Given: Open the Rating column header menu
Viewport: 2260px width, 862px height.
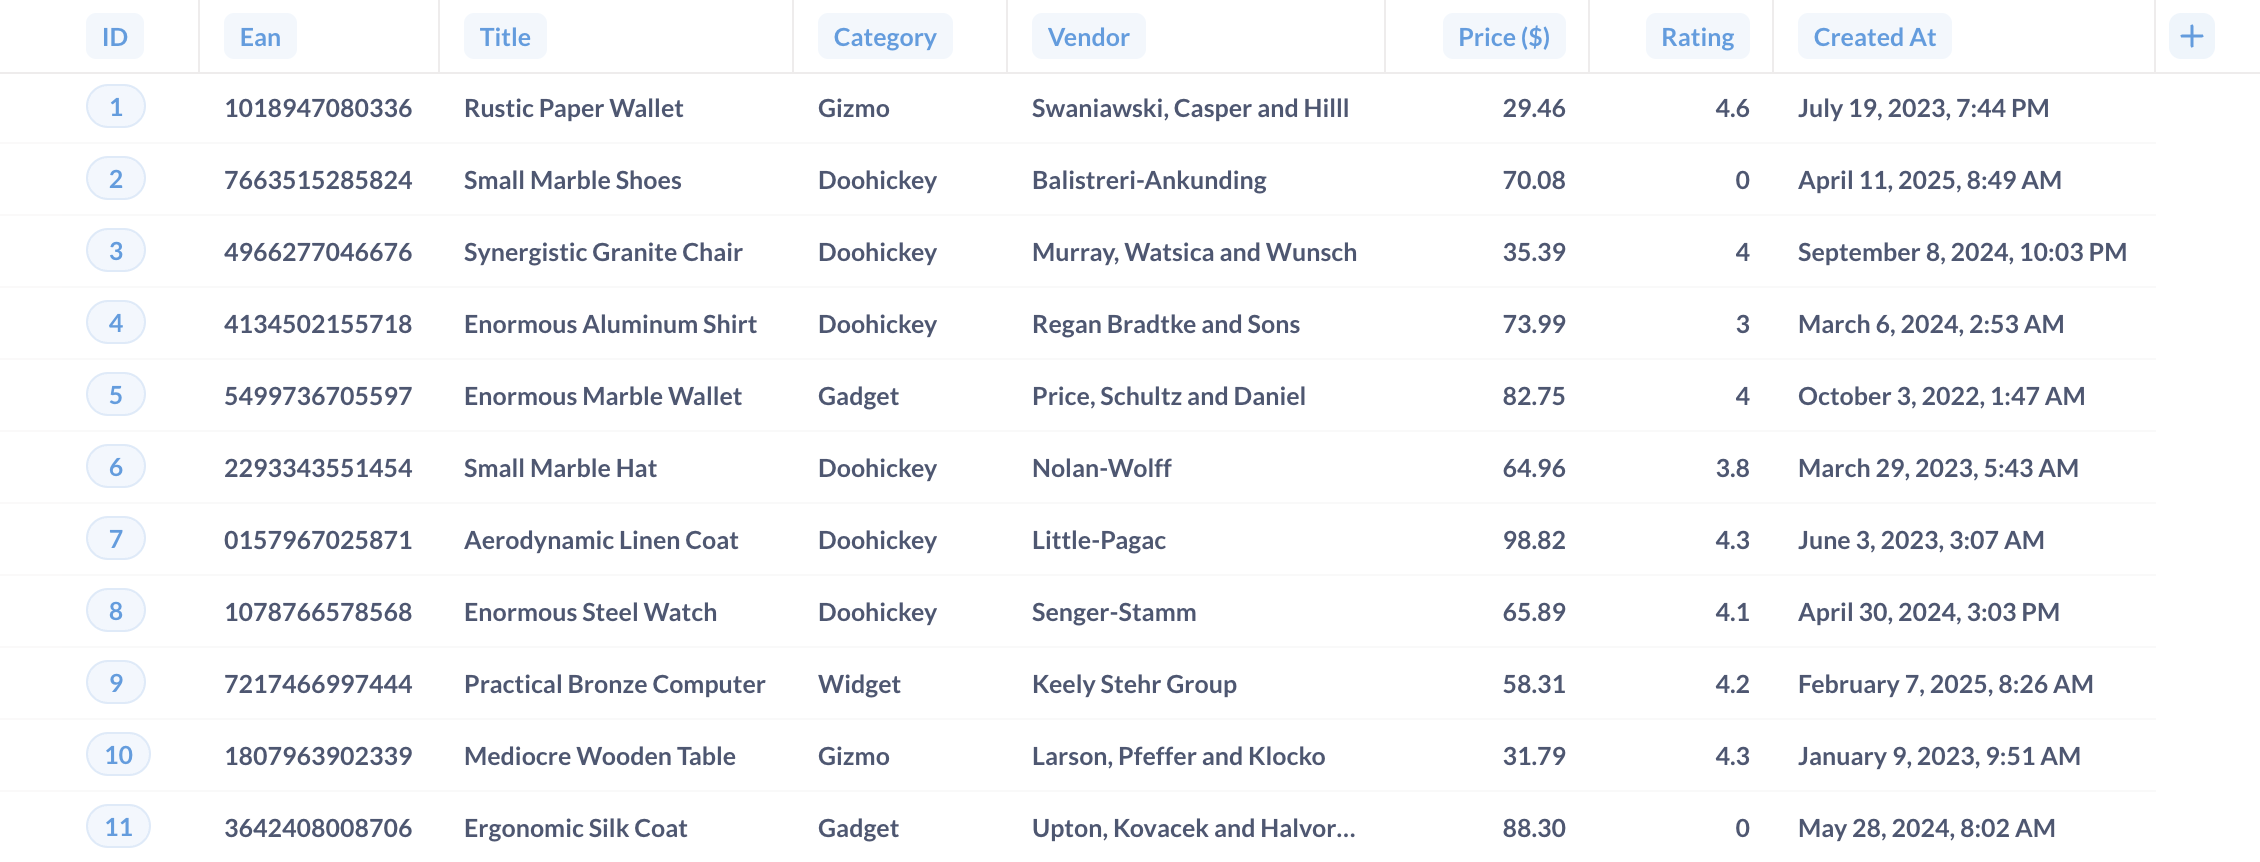Looking at the screenshot, I should [x=1697, y=36].
